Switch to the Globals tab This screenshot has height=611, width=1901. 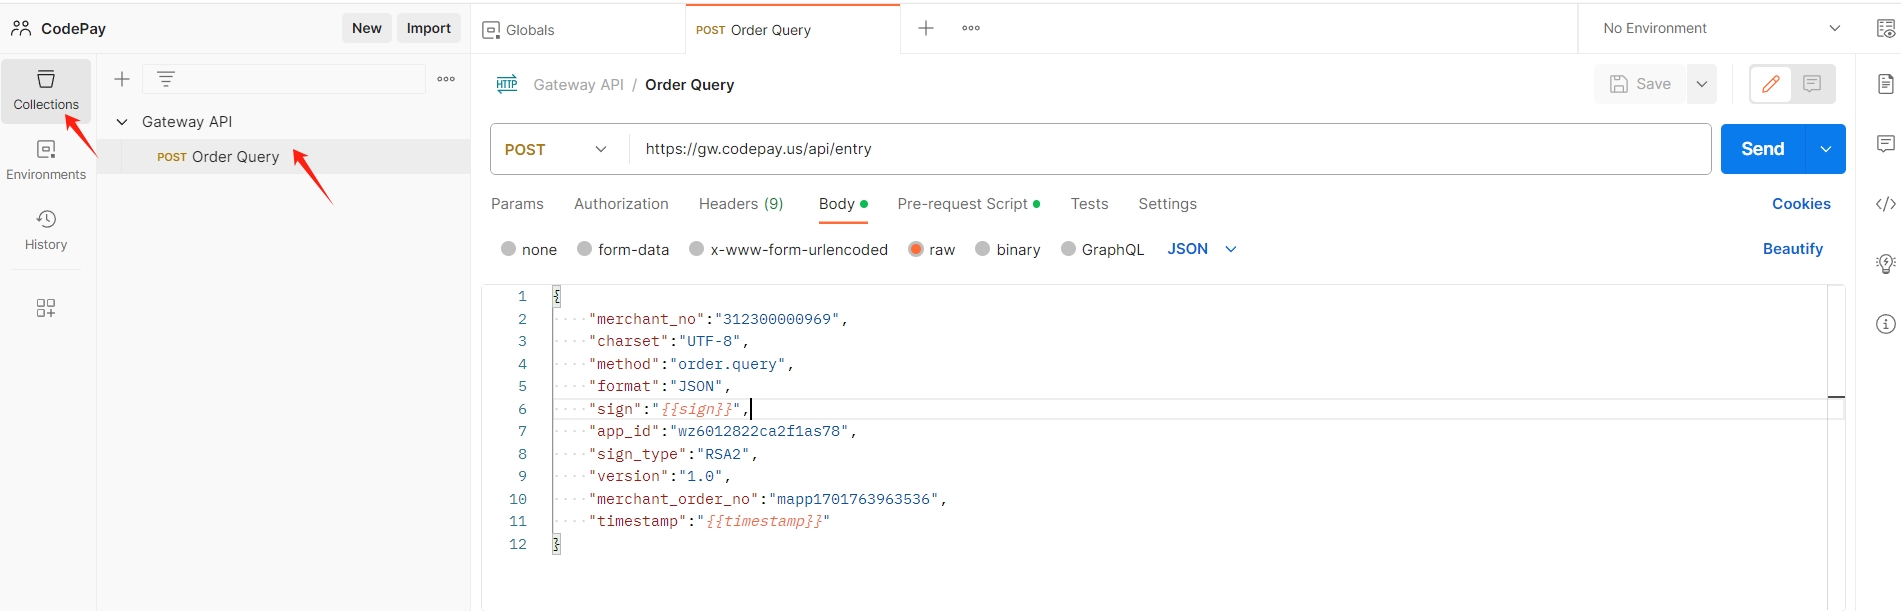tap(578, 29)
